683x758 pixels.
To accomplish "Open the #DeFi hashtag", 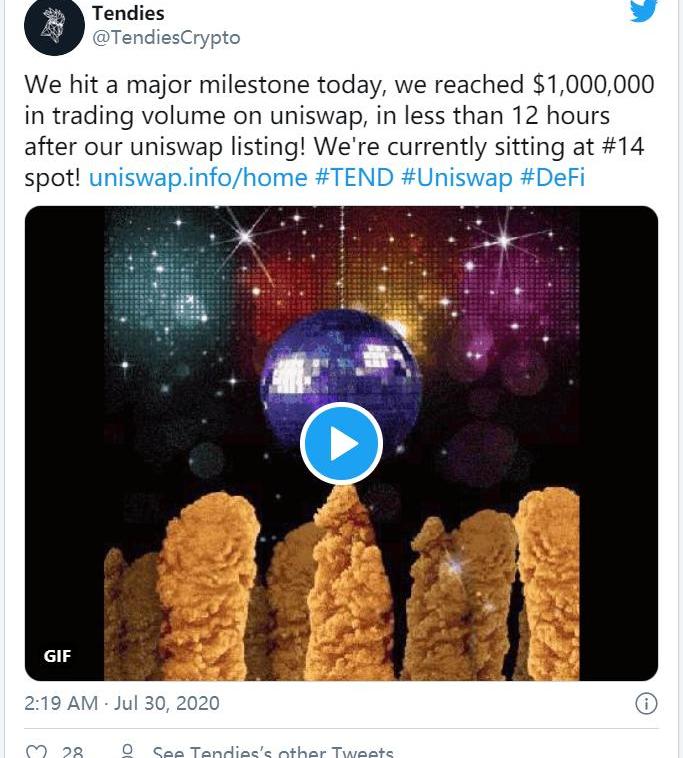I will click(551, 179).
